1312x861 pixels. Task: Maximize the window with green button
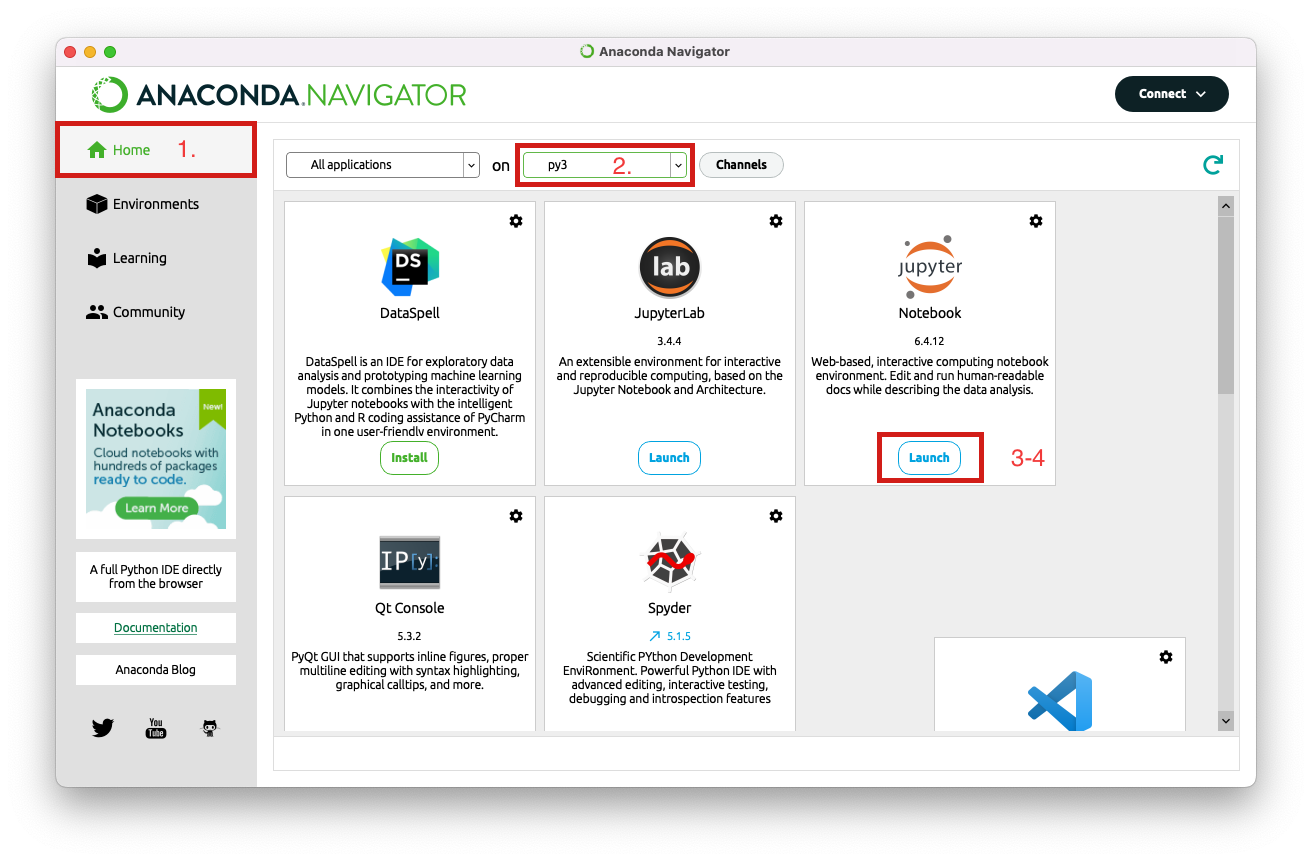coord(110,51)
